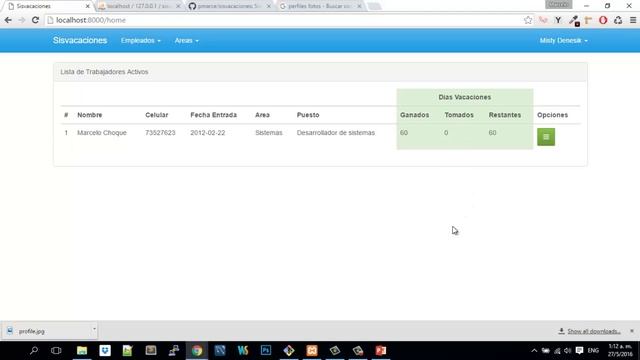
Task: Click the date 2012-02-22 cell
Action: click(207, 133)
